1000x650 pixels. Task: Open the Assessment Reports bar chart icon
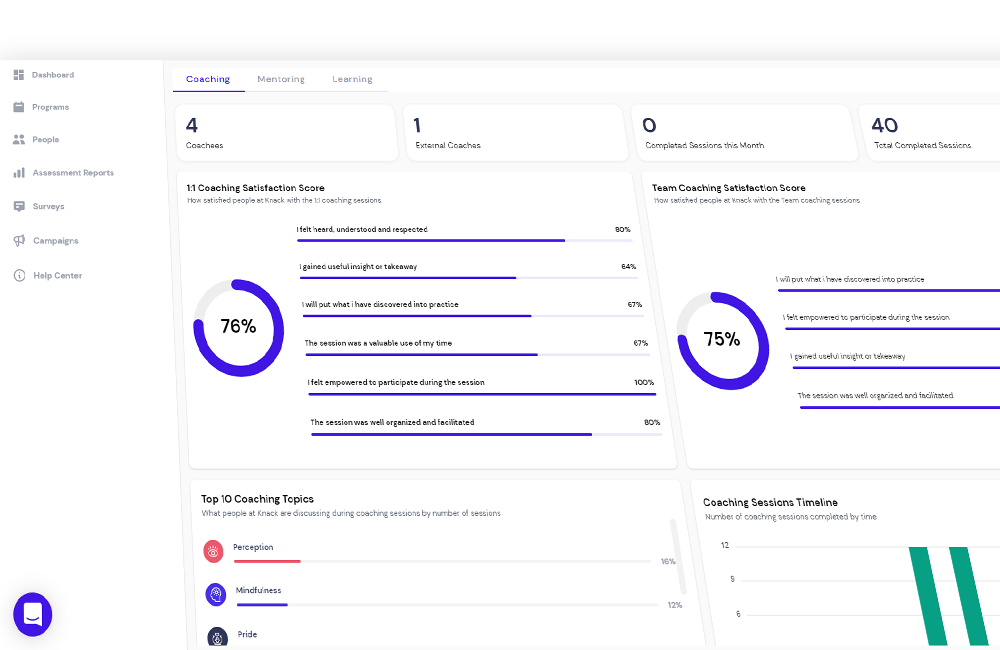(19, 173)
